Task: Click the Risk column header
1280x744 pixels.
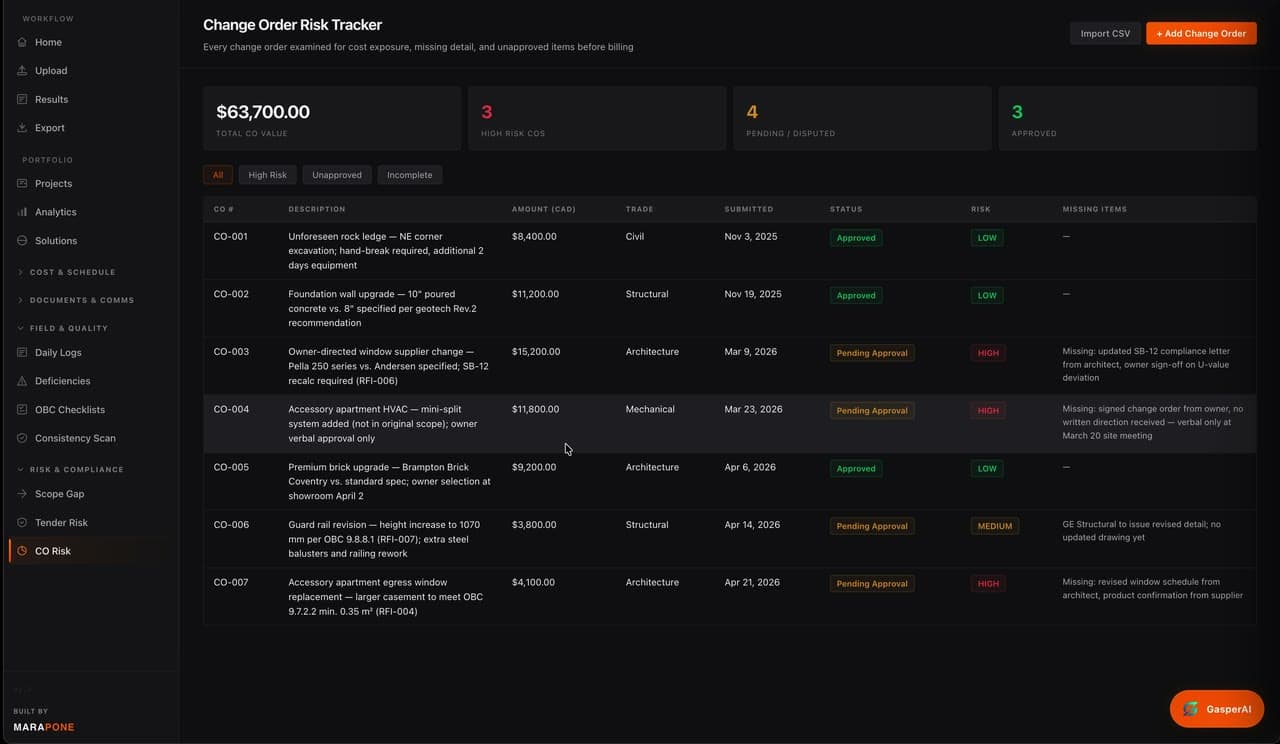Action: (980, 209)
